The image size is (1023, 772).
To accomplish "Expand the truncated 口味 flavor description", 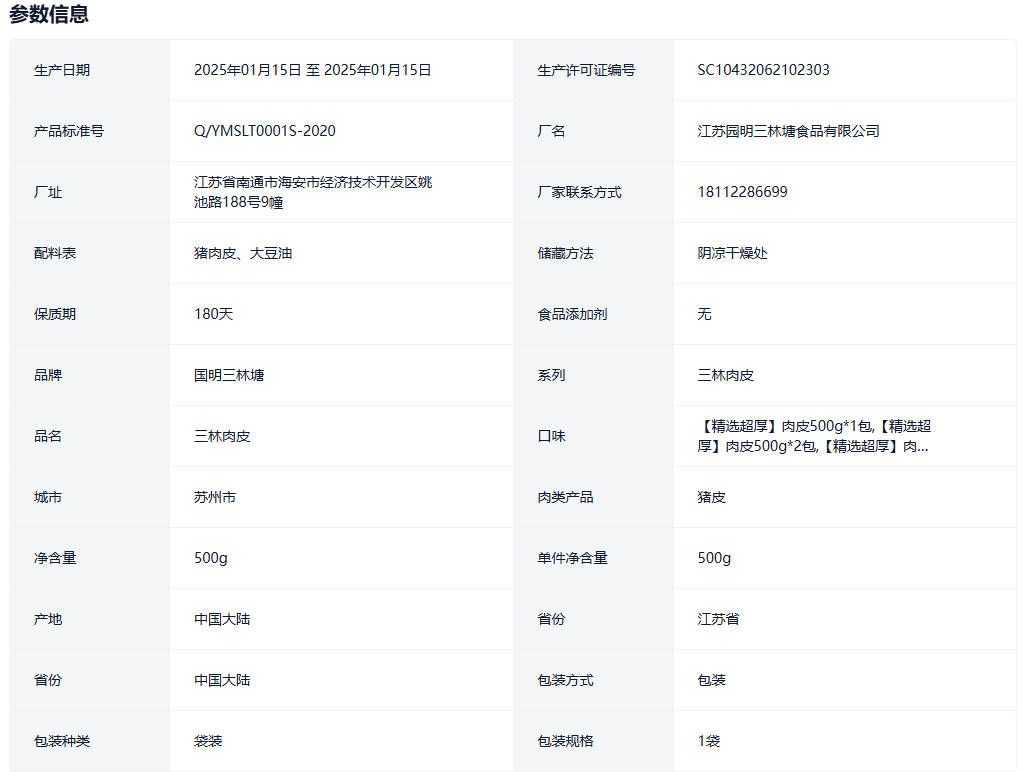I will [814, 436].
